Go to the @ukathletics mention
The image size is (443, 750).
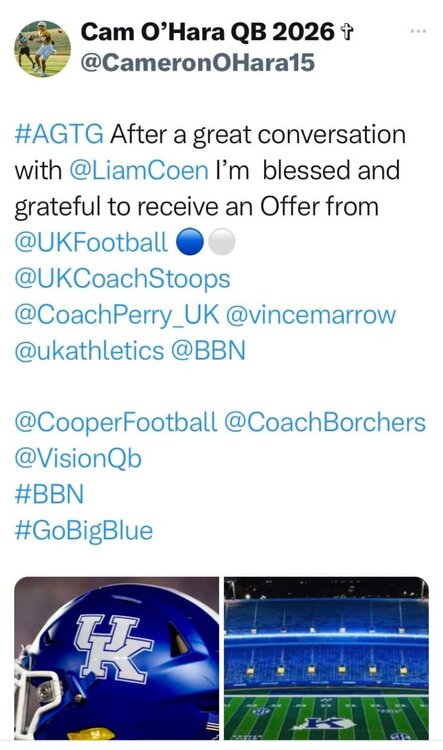point(89,351)
